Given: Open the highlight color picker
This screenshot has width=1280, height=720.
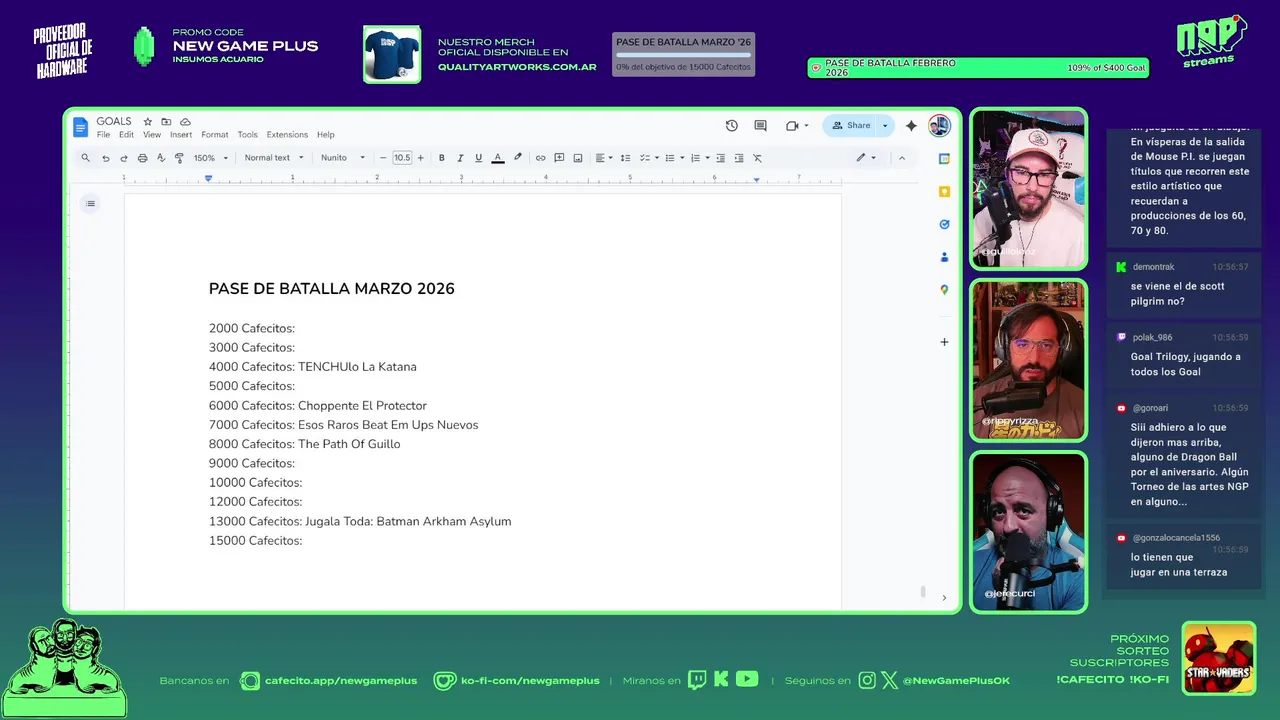Looking at the screenshot, I should tap(517, 158).
